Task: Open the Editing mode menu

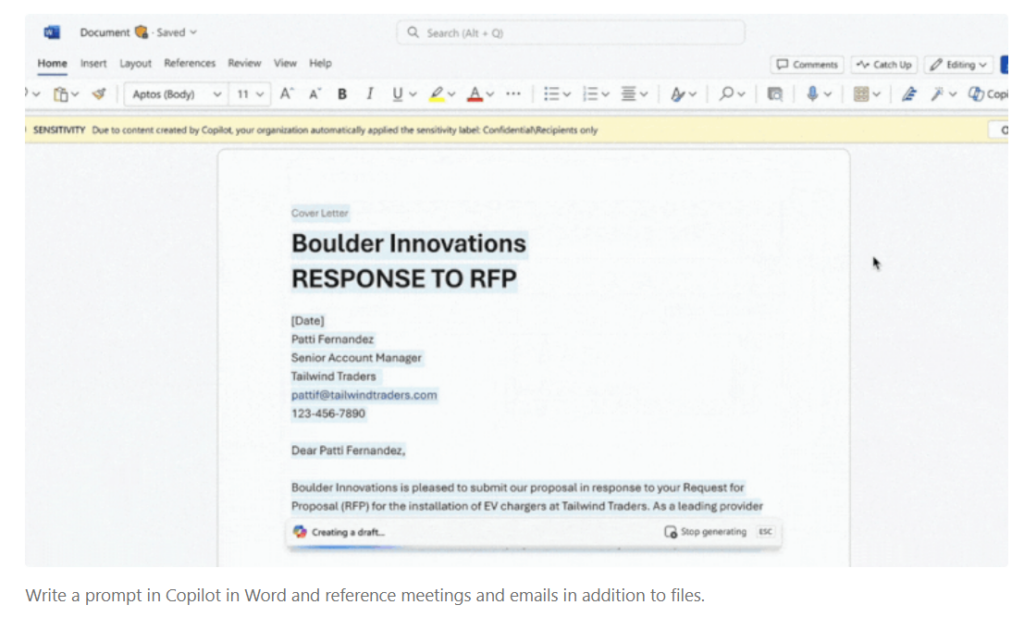Action: [x=959, y=64]
